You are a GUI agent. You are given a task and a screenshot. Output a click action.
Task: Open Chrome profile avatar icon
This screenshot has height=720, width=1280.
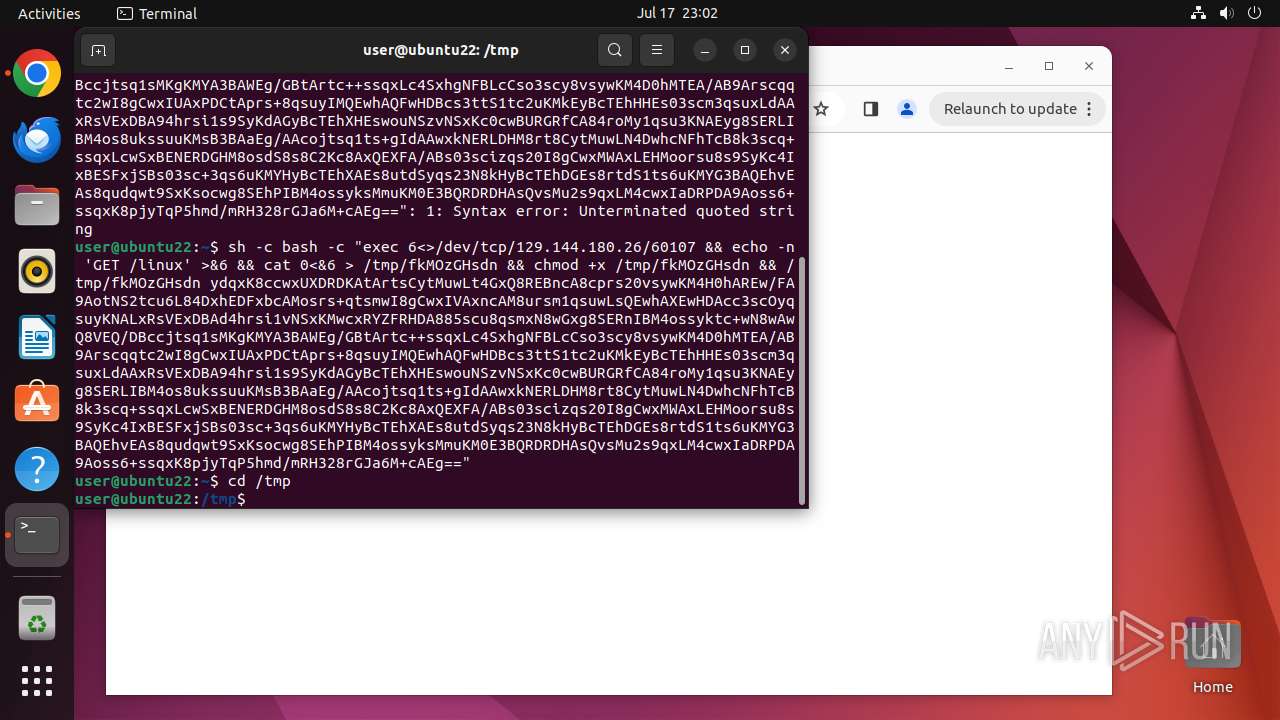(x=907, y=109)
